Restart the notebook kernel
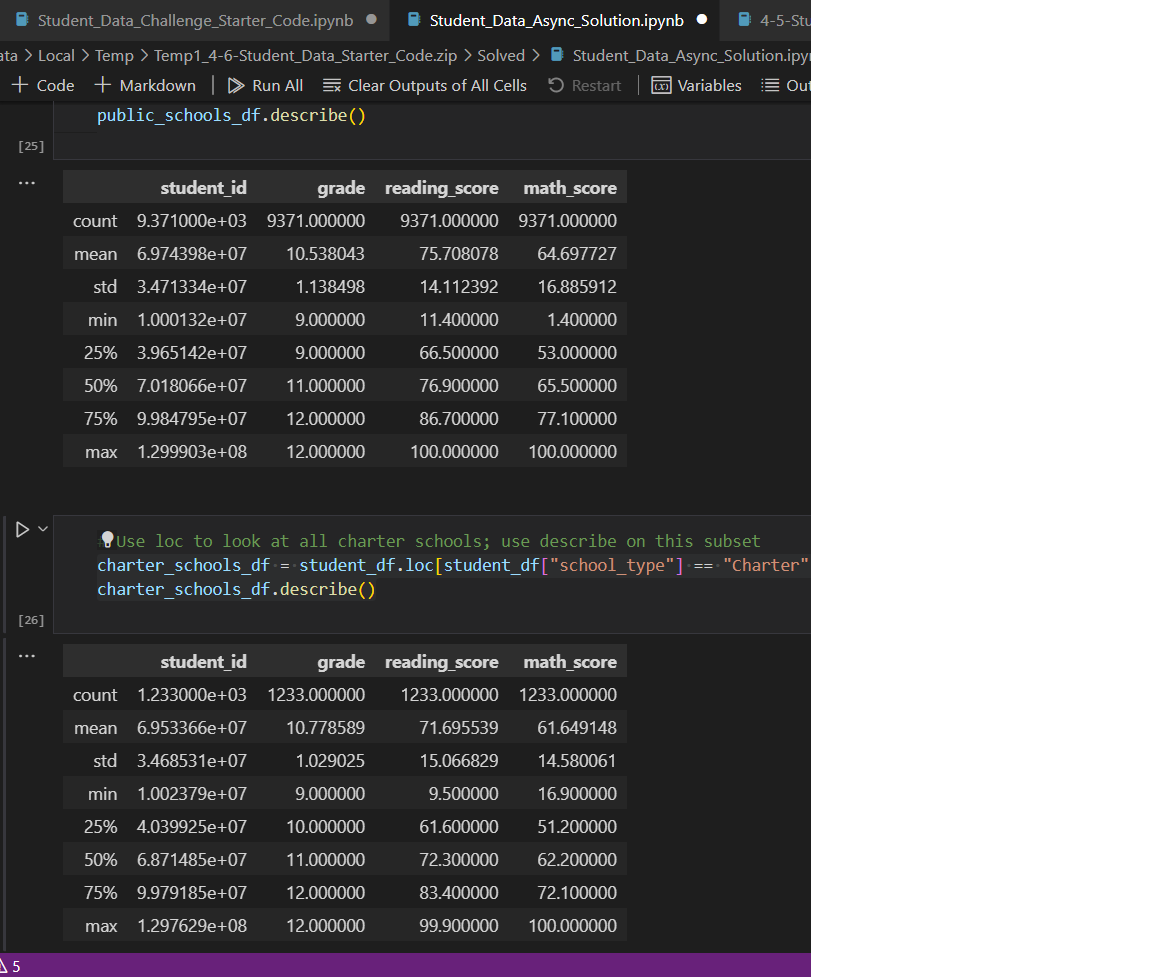 584,85
